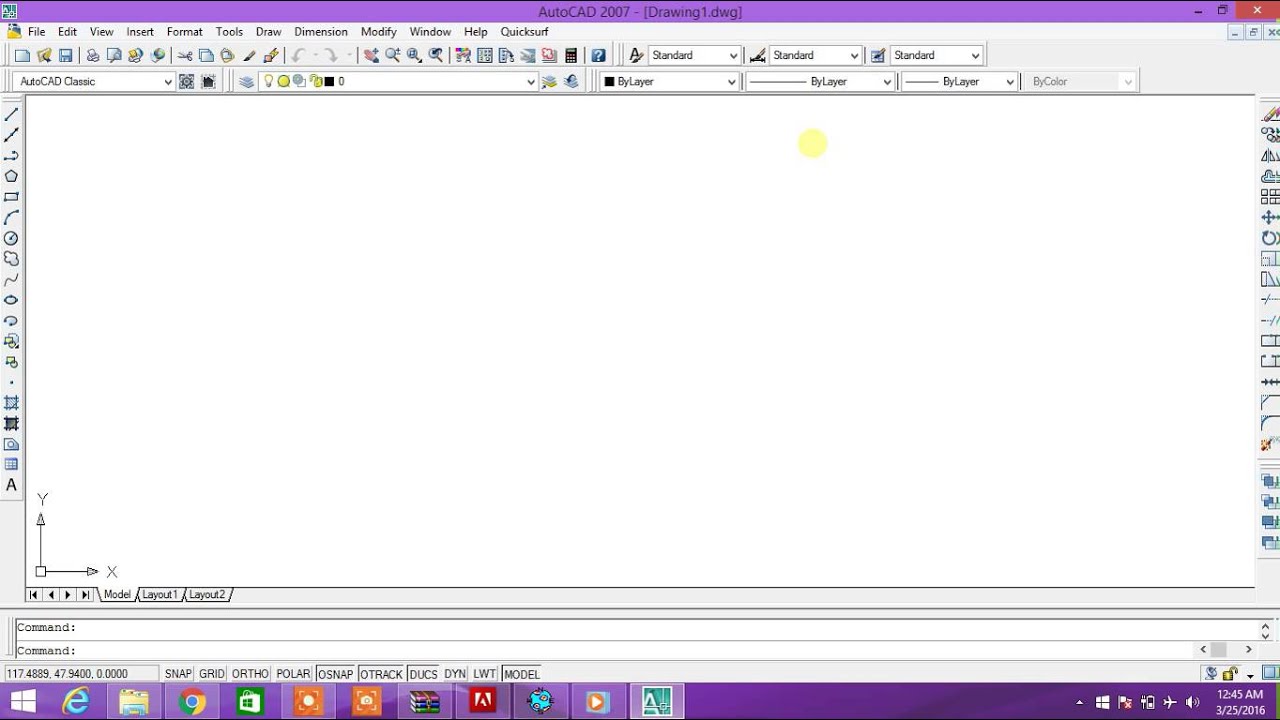The width and height of the screenshot is (1280, 720).
Task: Click the layer color black swatch
Action: point(329,82)
